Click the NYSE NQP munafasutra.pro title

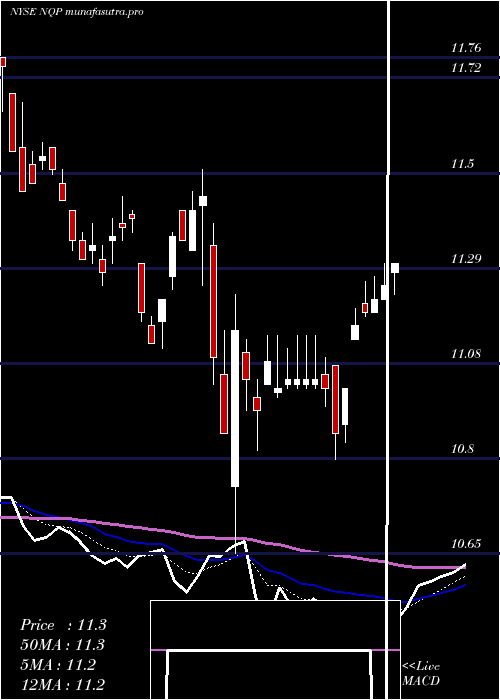(x=76, y=12)
